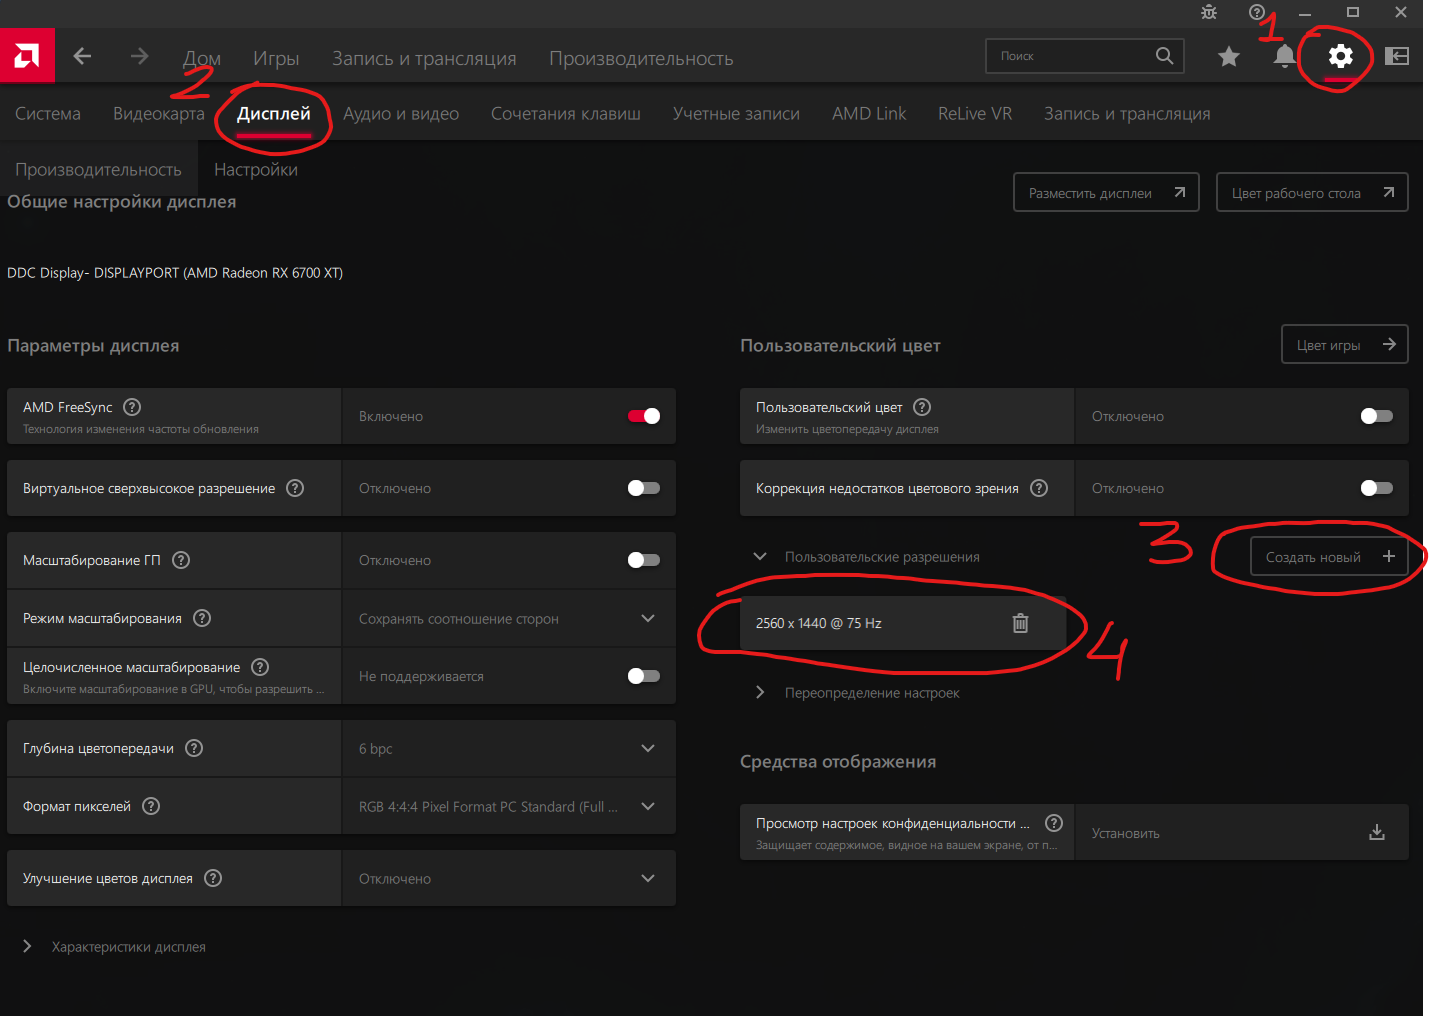
Task: Click the Создать новый button
Action: pyautogui.click(x=1329, y=557)
